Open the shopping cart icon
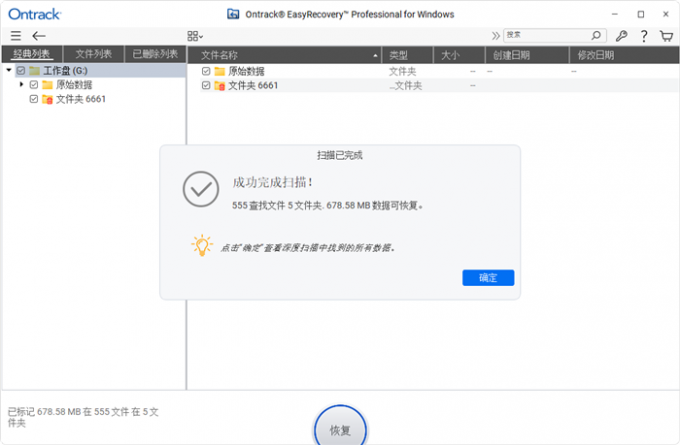Screen dimensions: 680x445 pyautogui.click(x=666, y=36)
